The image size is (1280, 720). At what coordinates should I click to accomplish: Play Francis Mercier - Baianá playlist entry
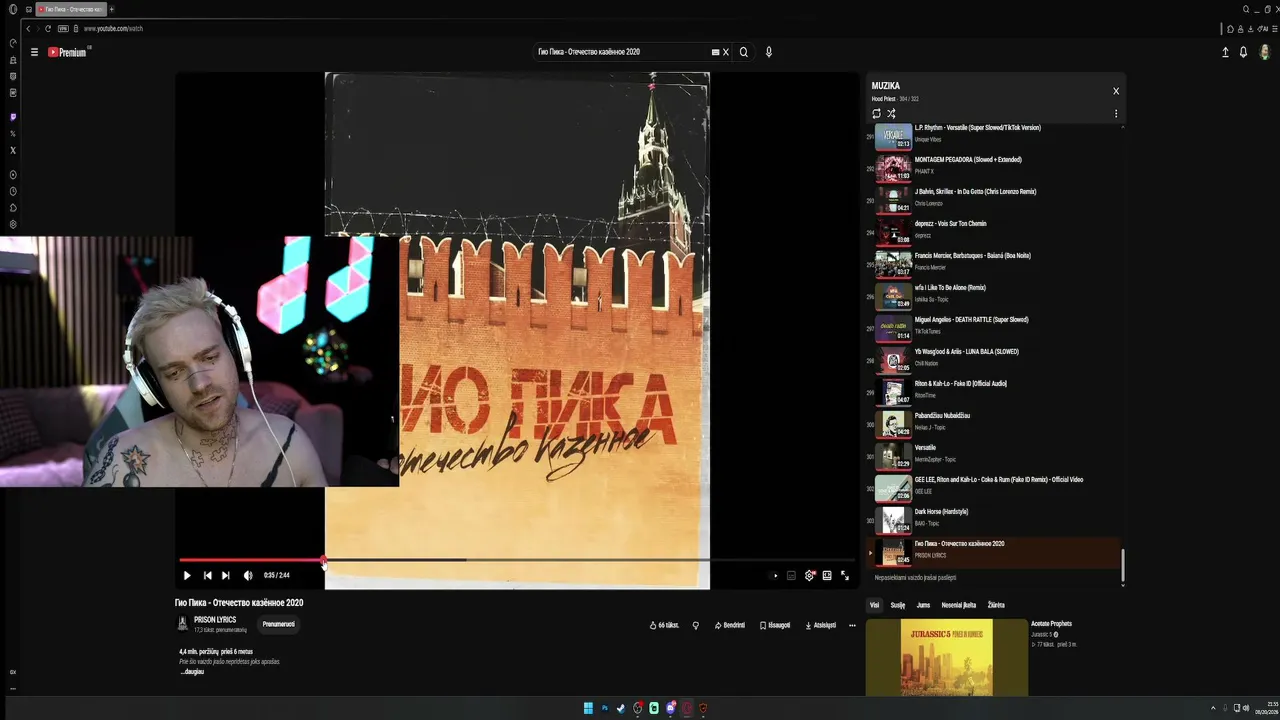993,263
